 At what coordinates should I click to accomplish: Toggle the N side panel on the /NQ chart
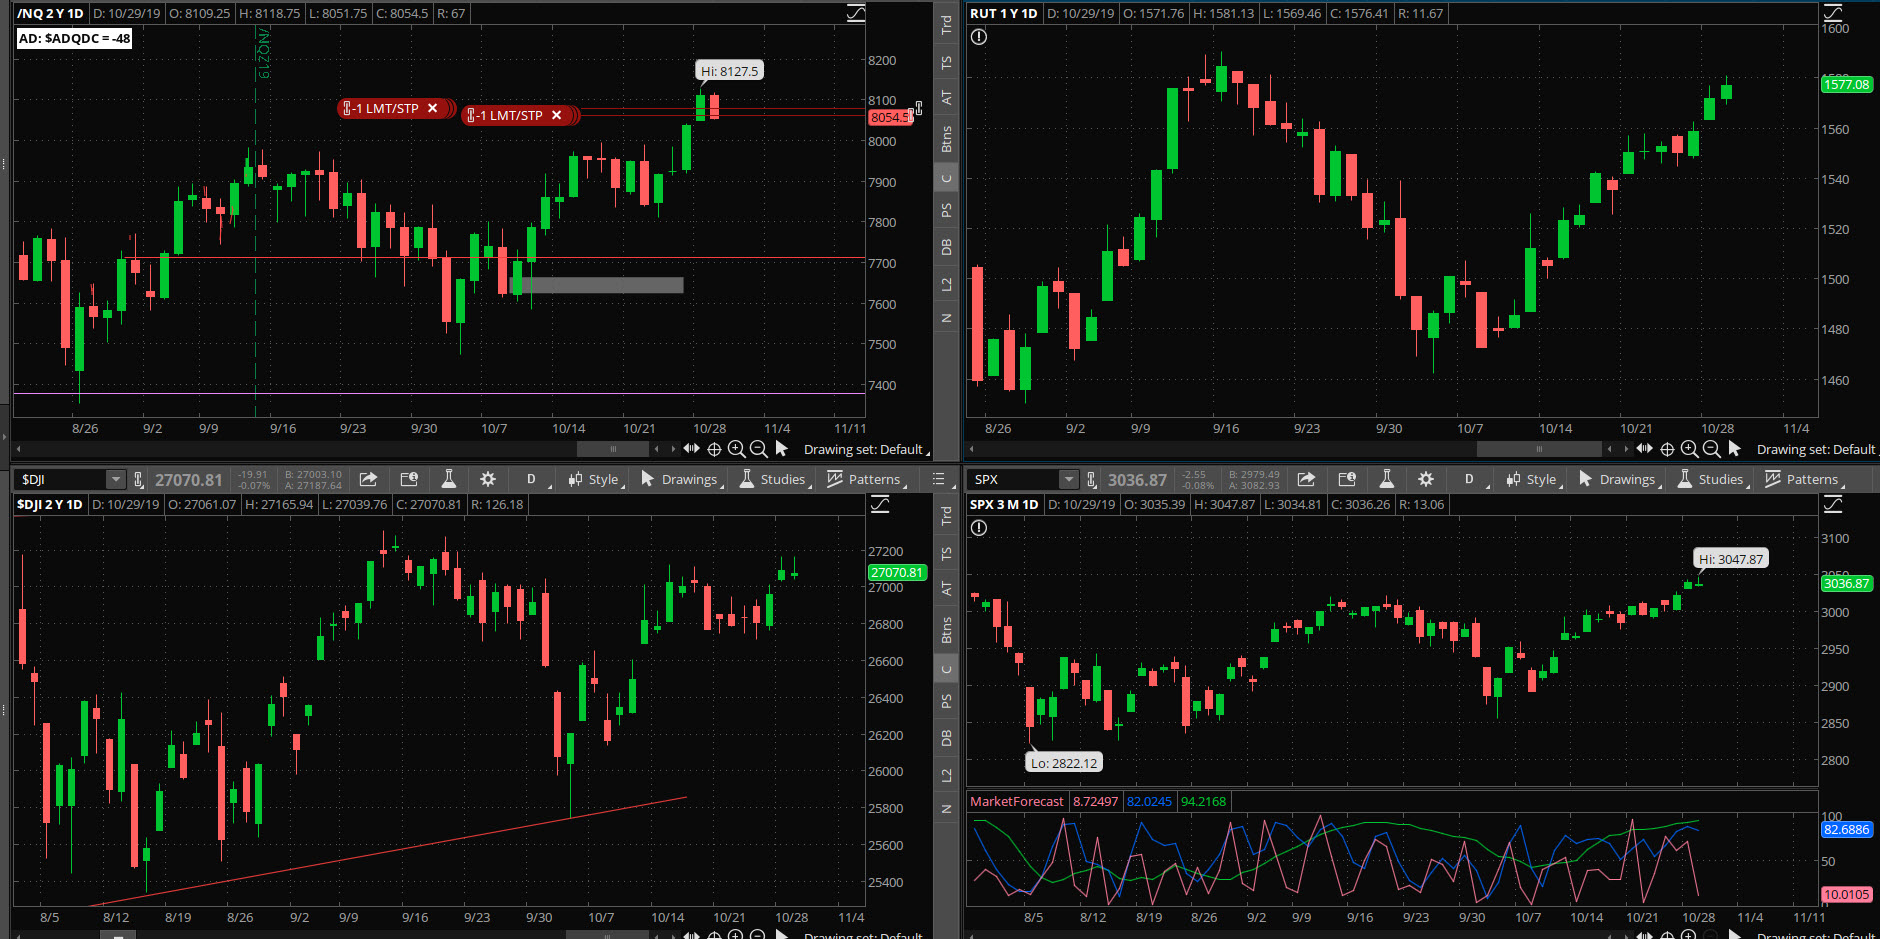[946, 318]
